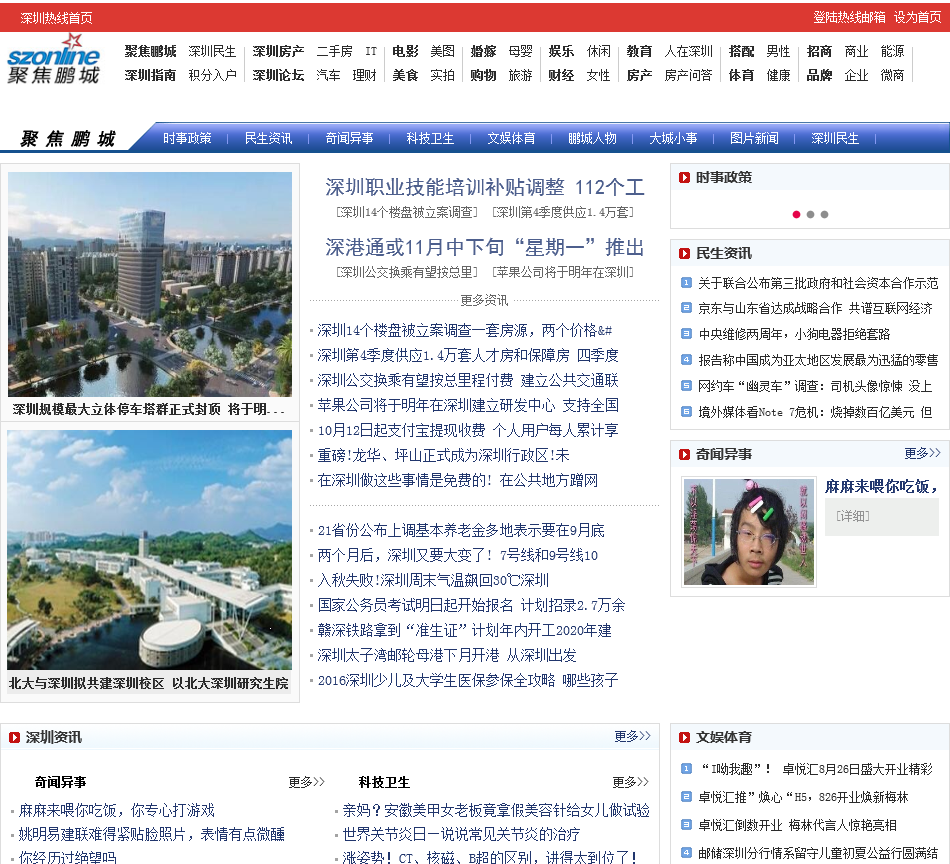950x864 pixels.
Task: Click the szonline logo
Action: (x=53, y=59)
